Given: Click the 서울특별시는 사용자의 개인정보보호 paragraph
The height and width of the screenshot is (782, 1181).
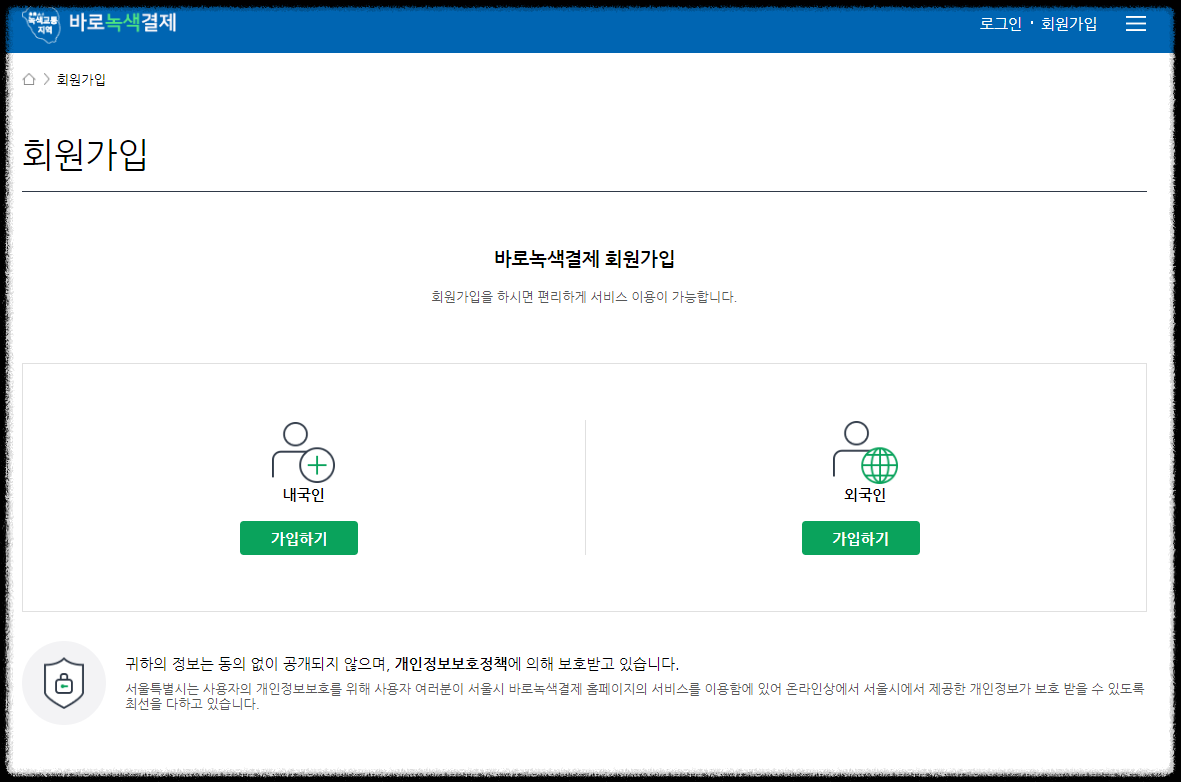Looking at the screenshot, I should click(x=634, y=696).
